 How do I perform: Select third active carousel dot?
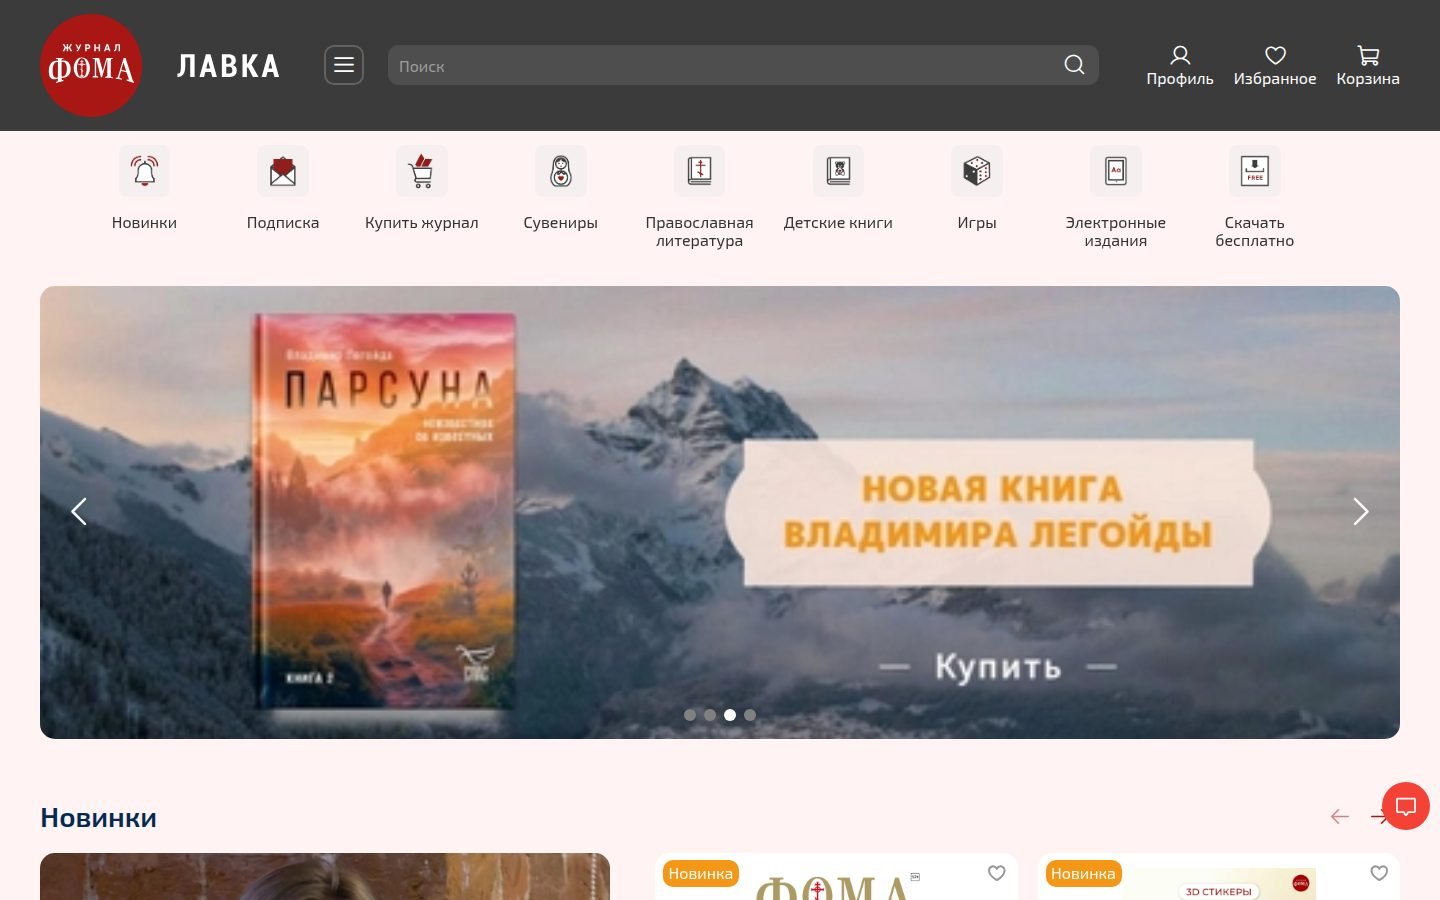tap(730, 715)
